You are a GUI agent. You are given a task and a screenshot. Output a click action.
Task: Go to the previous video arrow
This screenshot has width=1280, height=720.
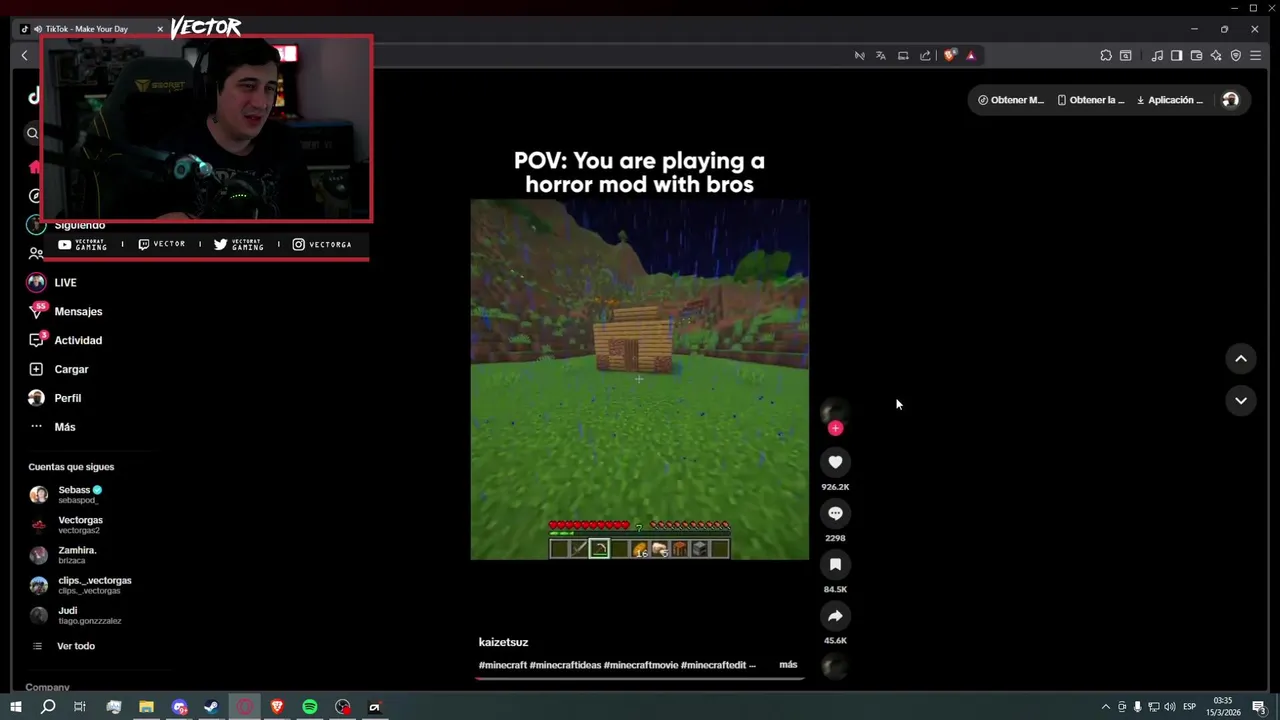pyautogui.click(x=1240, y=359)
